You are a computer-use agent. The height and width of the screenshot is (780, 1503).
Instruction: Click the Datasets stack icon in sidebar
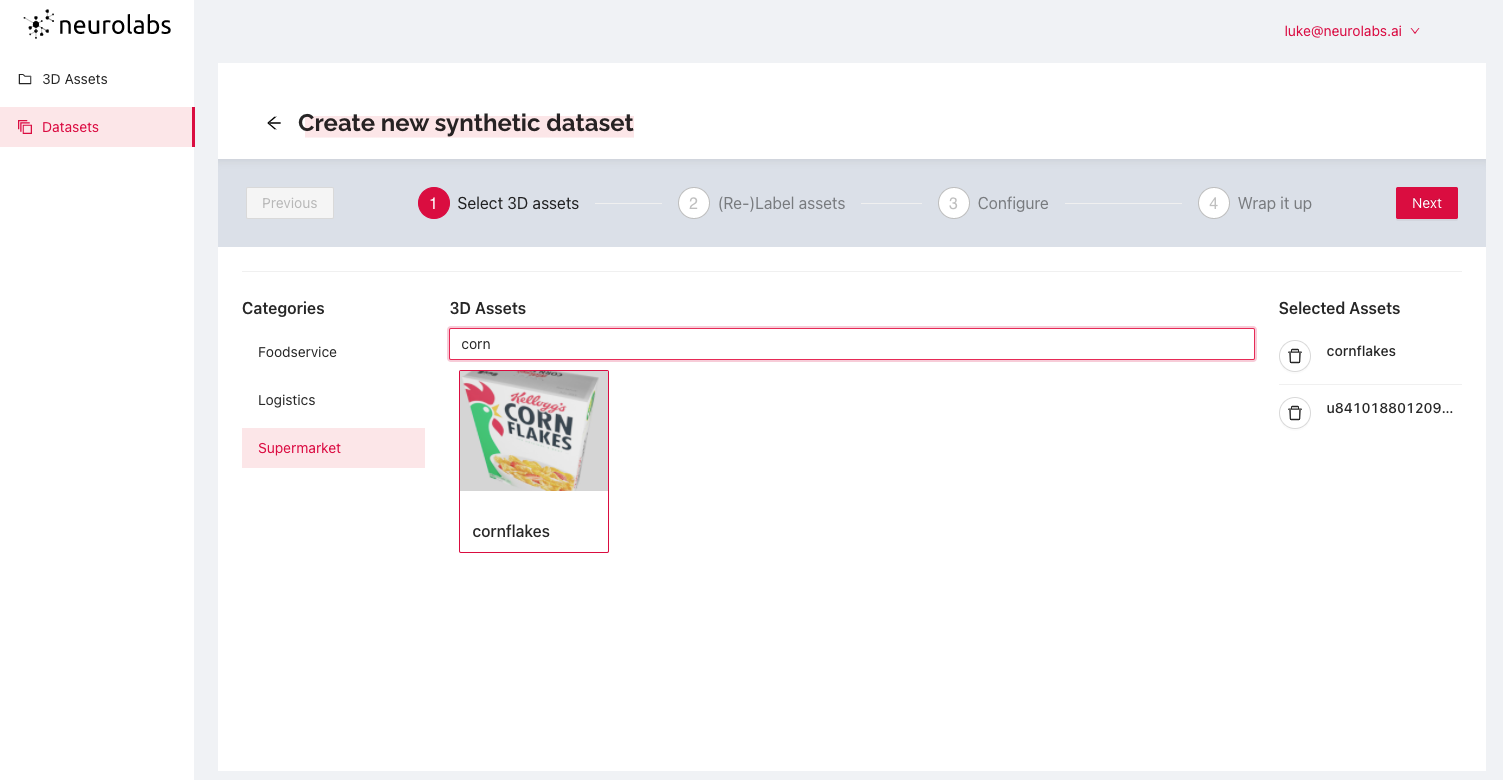(x=25, y=127)
